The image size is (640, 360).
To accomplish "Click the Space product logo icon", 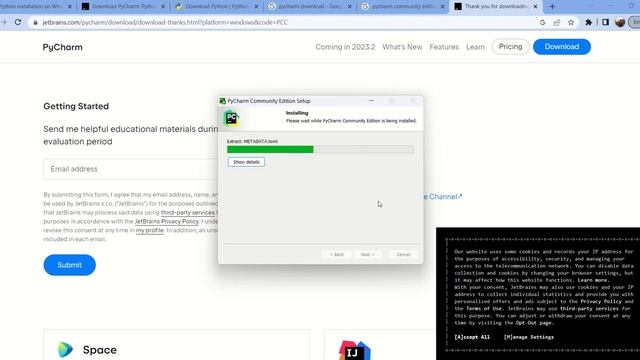I will click(65, 350).
